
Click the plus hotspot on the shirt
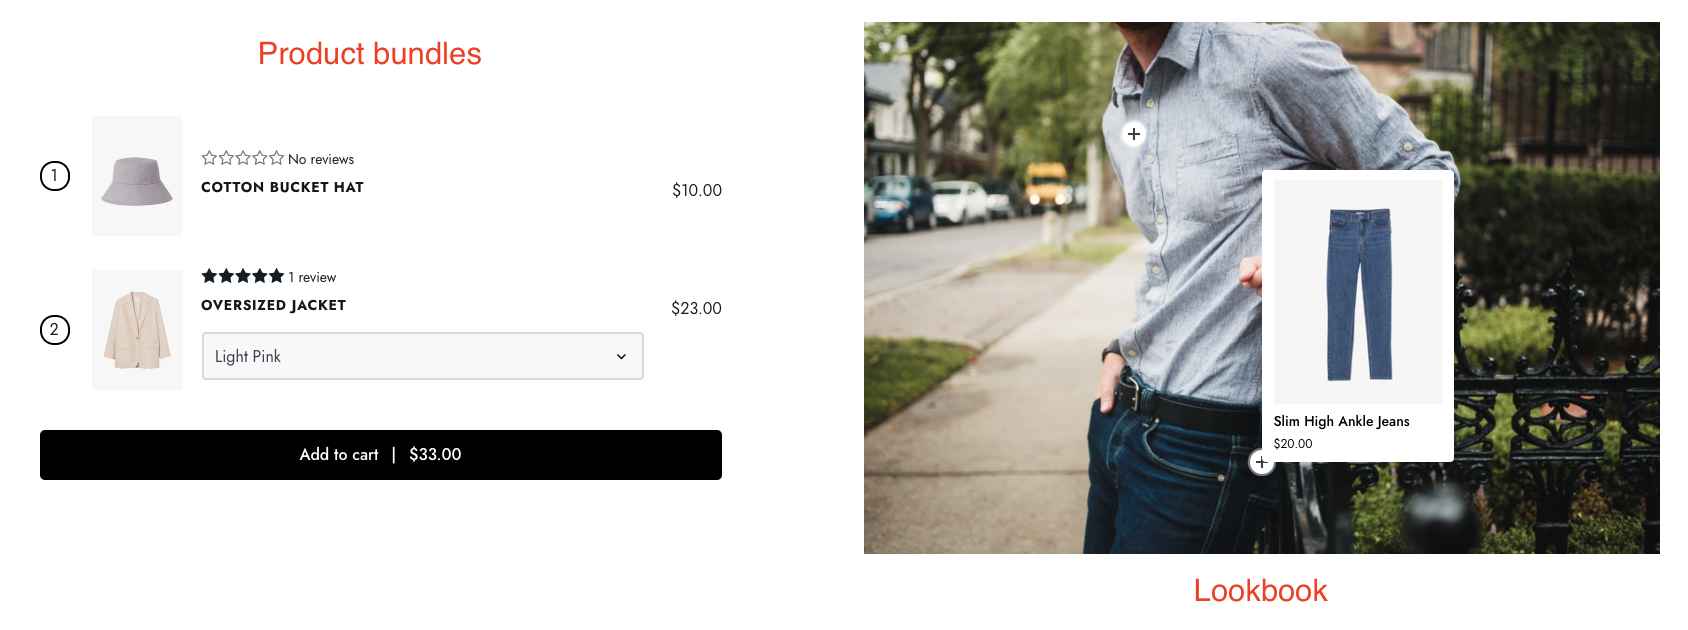tap(1134, 134)
